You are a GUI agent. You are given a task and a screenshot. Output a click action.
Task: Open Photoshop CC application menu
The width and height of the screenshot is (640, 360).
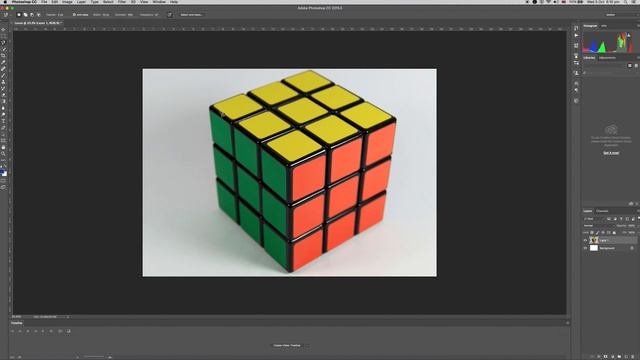(x=24, y=2)
